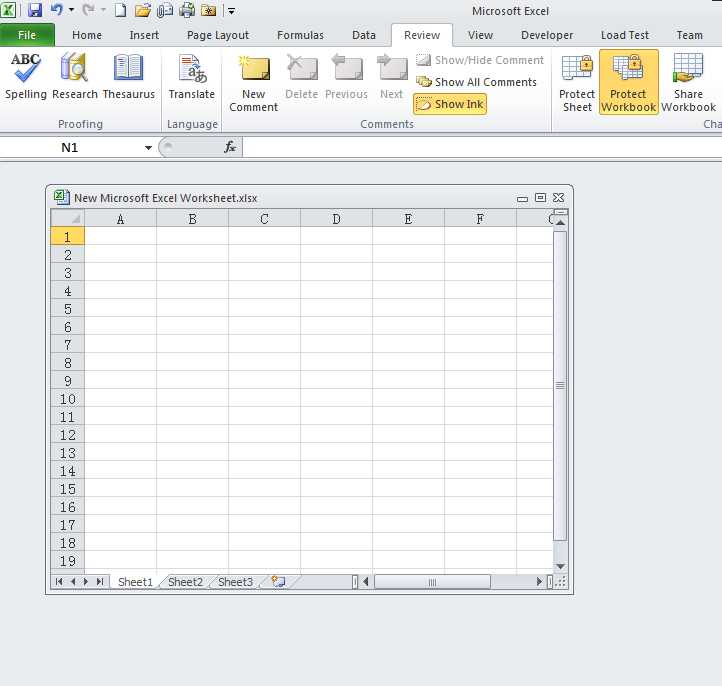The width and height of the screenshot is (722, 686).
Task: Jump to the last sheet tab arrow
Action: pos(100,581)
